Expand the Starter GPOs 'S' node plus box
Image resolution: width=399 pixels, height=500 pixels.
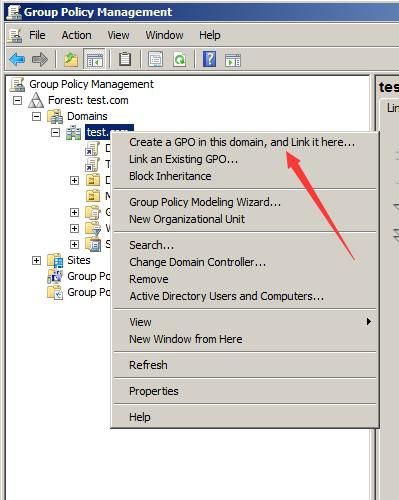[x=74, y=244]
